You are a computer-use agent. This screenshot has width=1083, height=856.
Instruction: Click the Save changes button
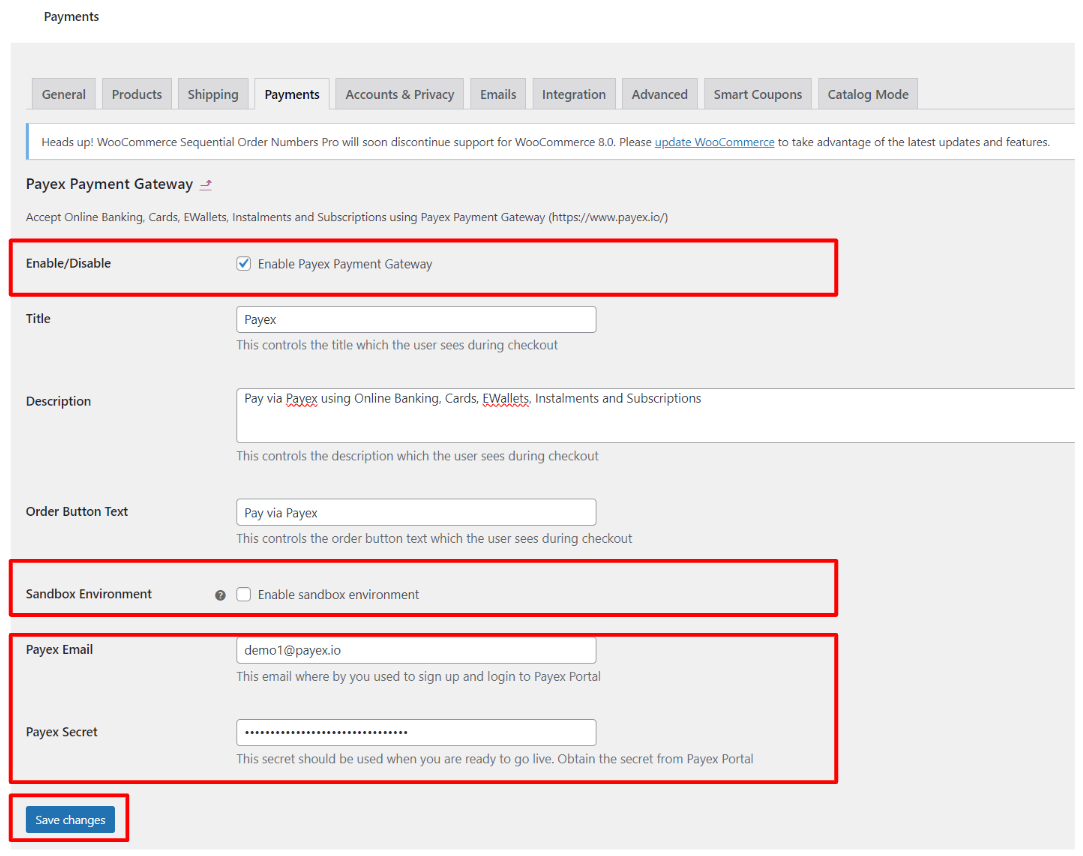(x=70, y=820)
